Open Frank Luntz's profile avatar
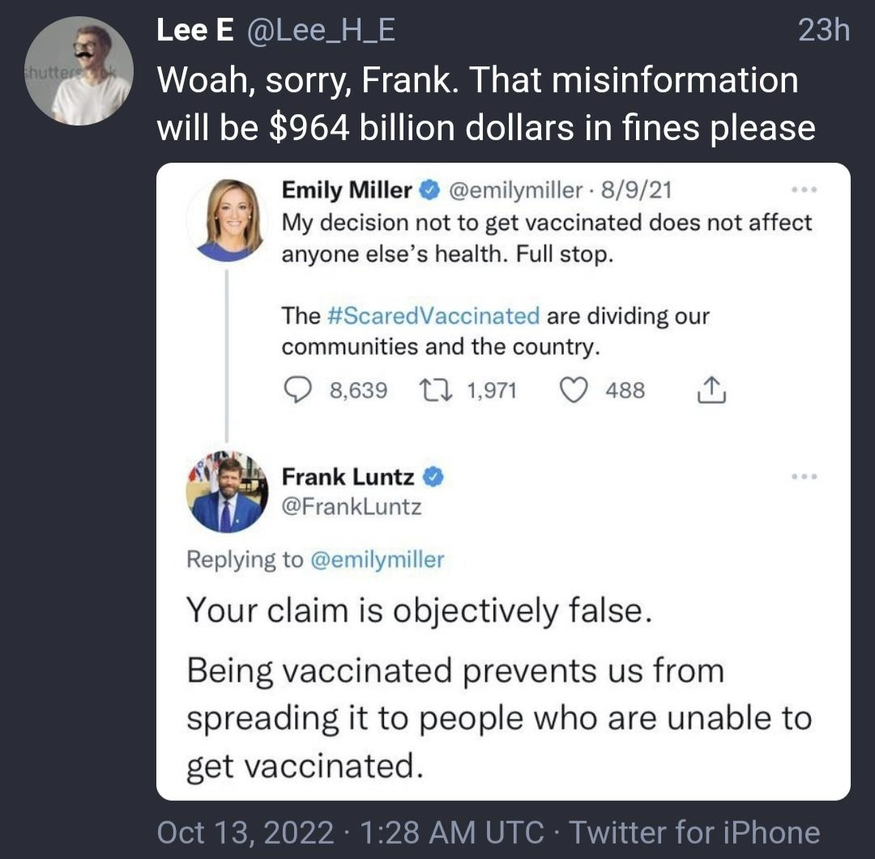Viewport: 875px width, 859px height. (x=228, y=491)
